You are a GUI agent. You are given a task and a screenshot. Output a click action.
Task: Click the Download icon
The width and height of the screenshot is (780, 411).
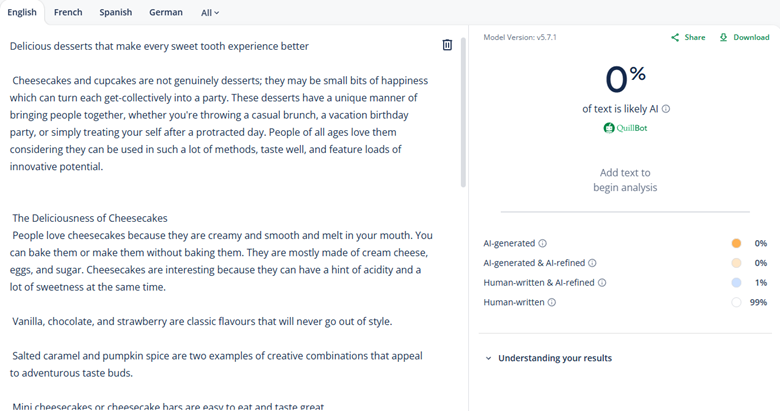[x=723, y=38]
